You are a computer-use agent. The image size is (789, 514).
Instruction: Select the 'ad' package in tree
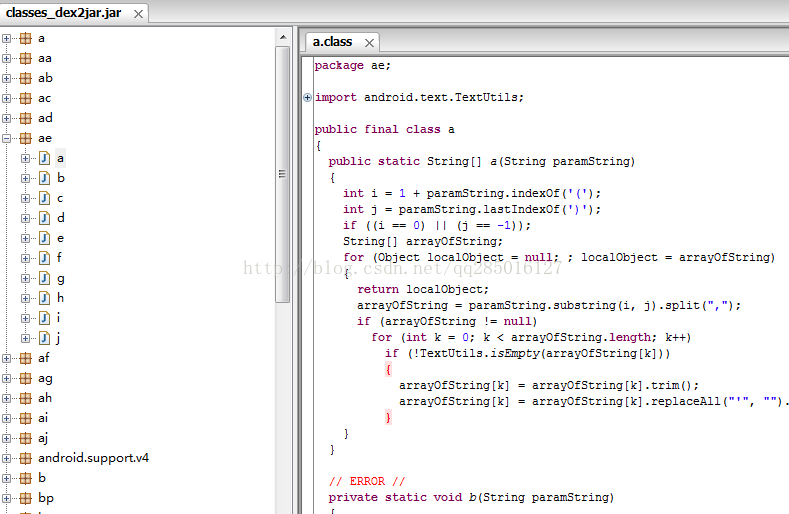tap(45, 118)
